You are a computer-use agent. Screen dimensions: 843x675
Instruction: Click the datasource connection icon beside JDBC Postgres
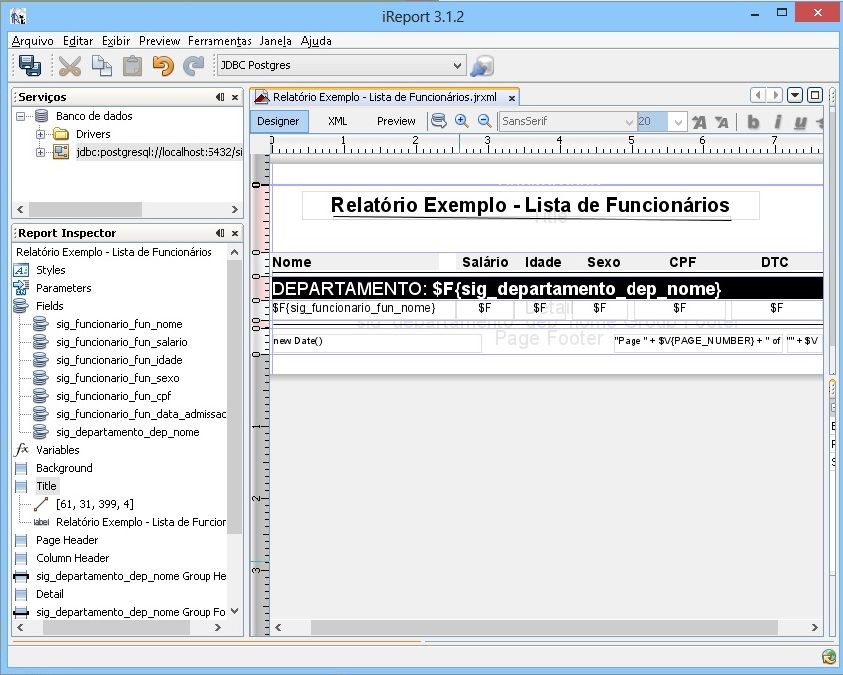tap(482, 66)
